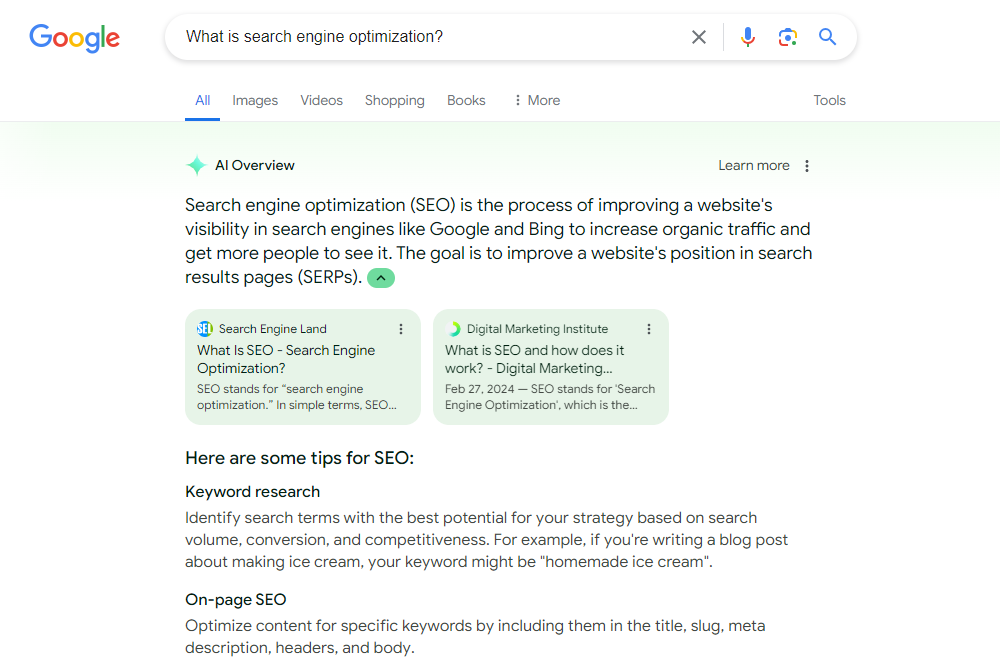The image size is (1000, 664).
Task: Click the AI Overview sparkle icon
Action: [x=197, y=166]
